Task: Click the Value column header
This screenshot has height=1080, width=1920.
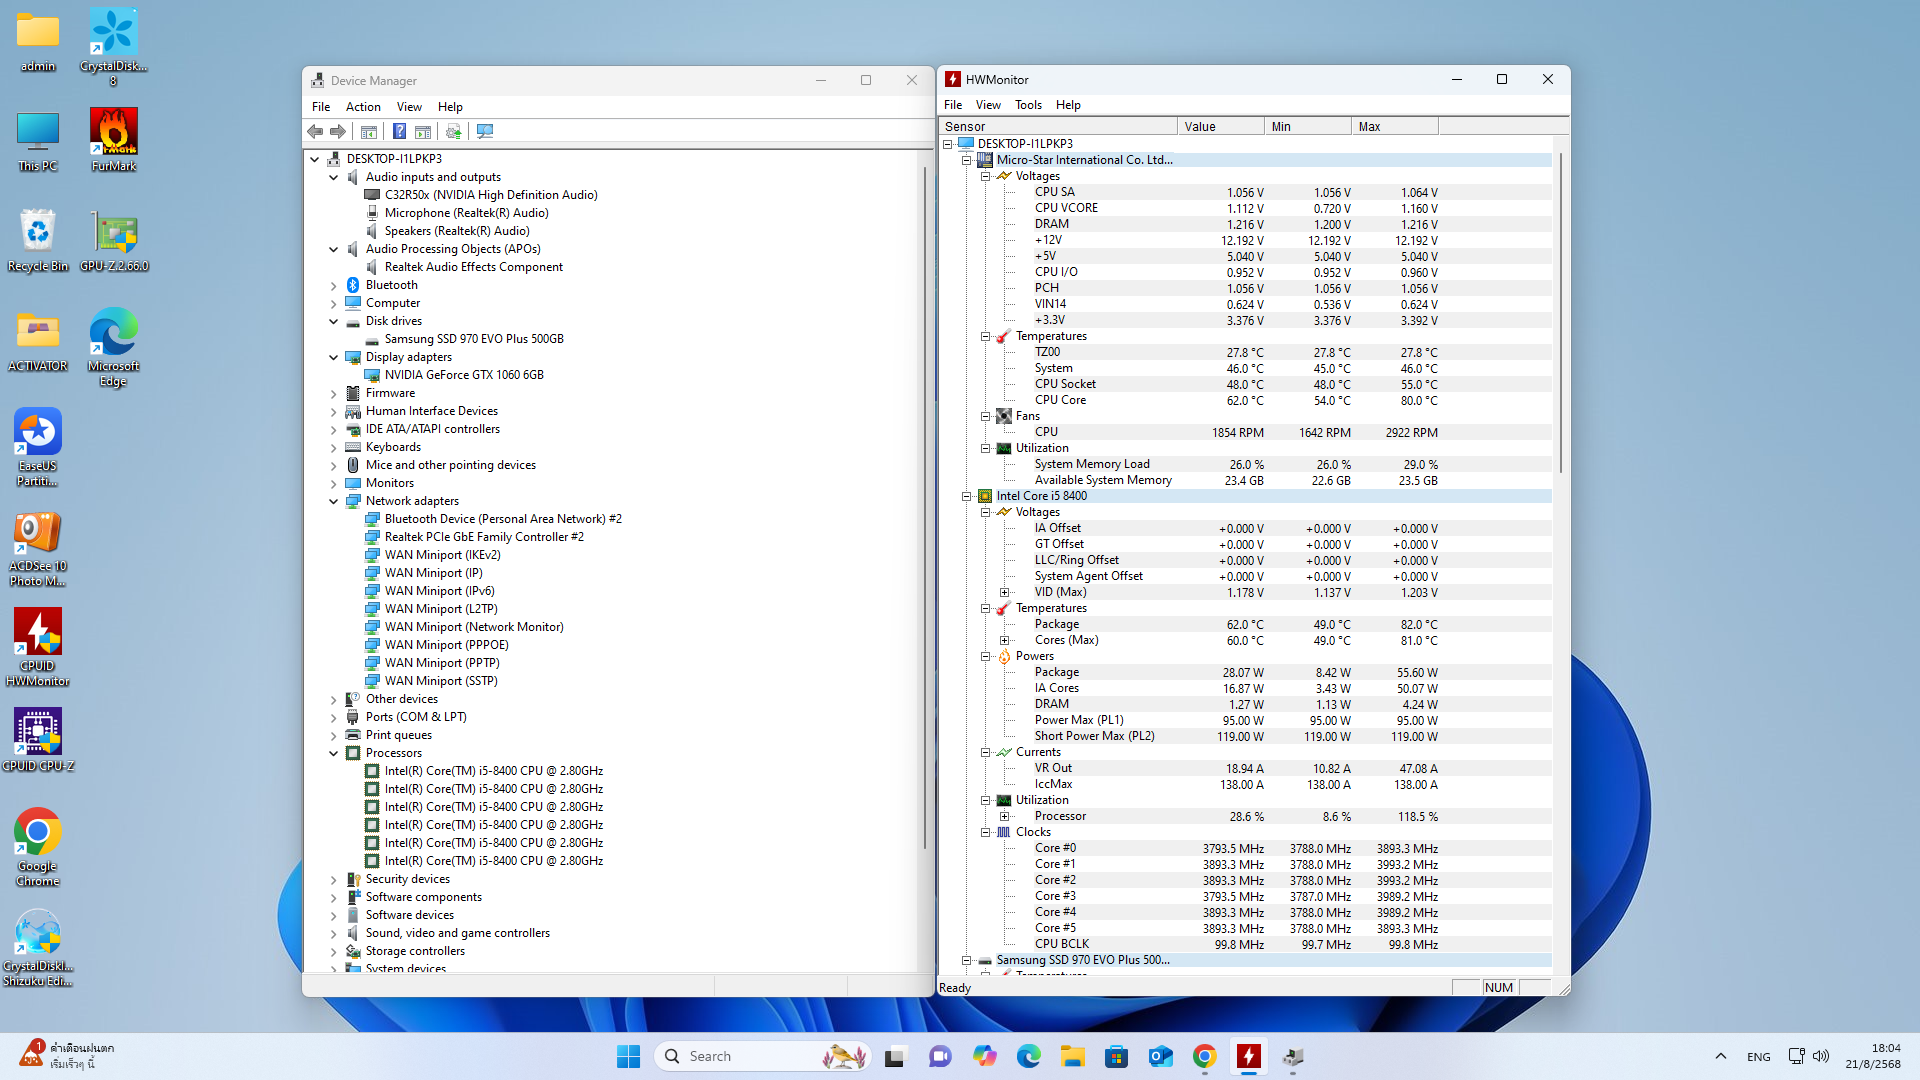Action: tap(1219, 127)
